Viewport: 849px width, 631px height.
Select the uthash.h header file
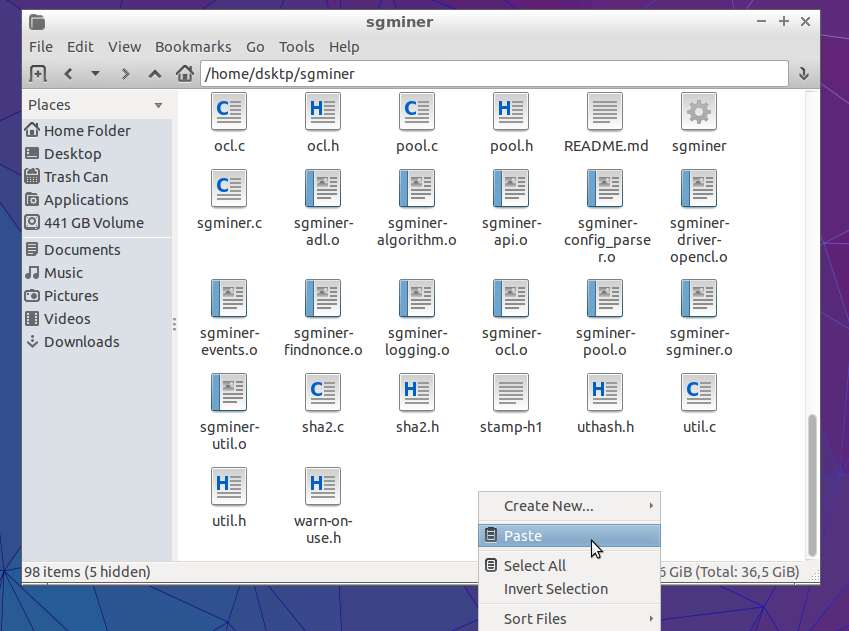point(605,392)
